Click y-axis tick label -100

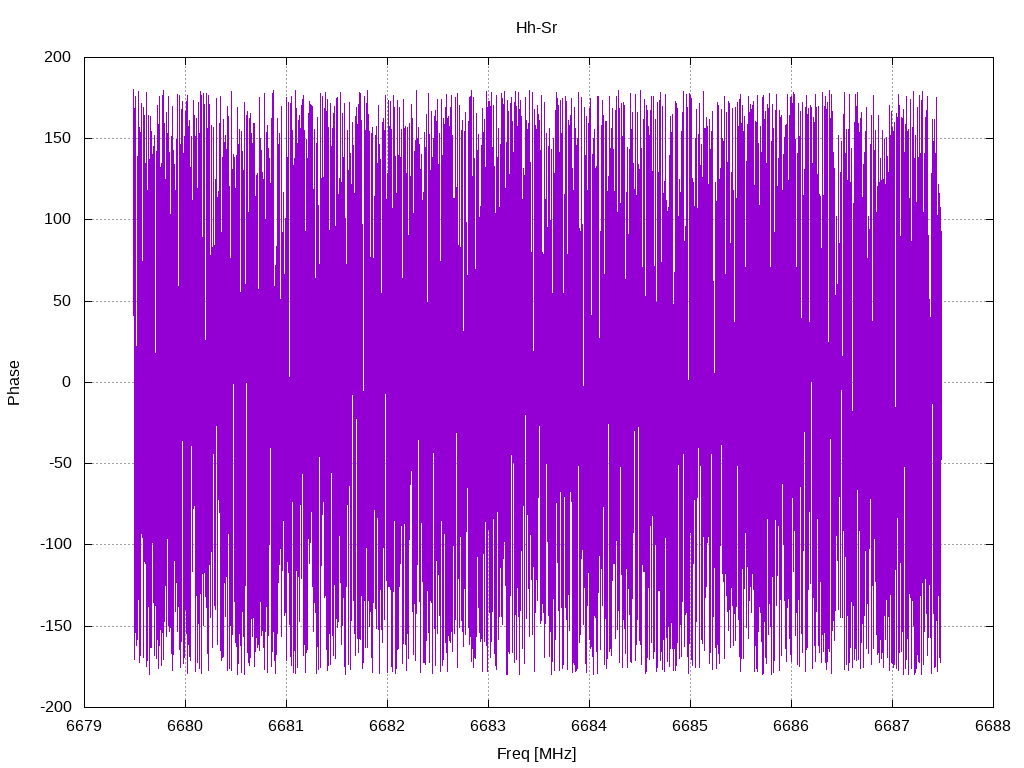[56, 544]
